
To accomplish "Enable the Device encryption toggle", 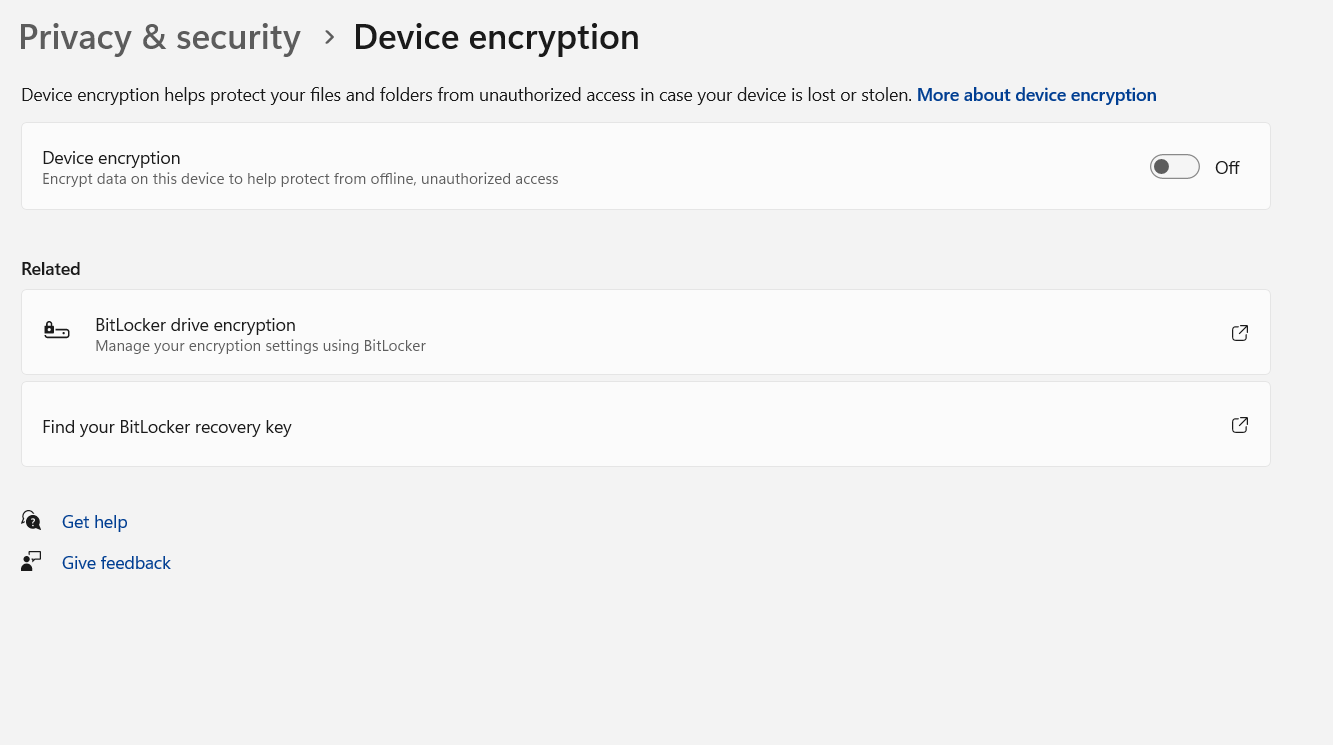I will click(x=1174, y=166).
